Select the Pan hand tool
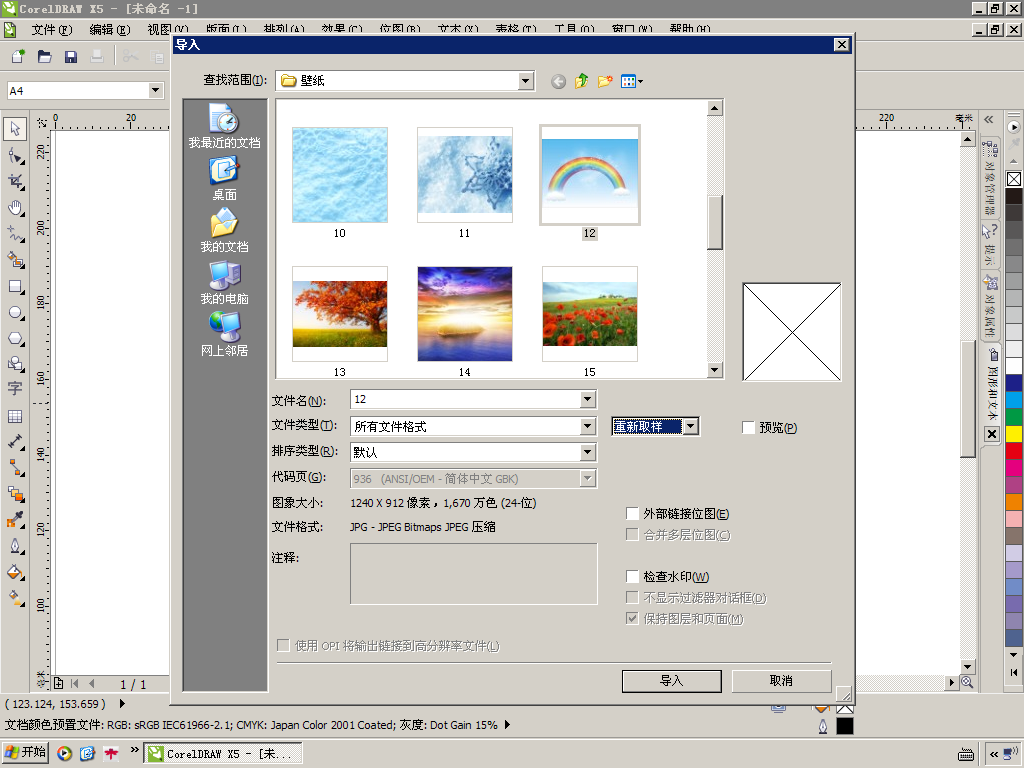 (15, 208)
